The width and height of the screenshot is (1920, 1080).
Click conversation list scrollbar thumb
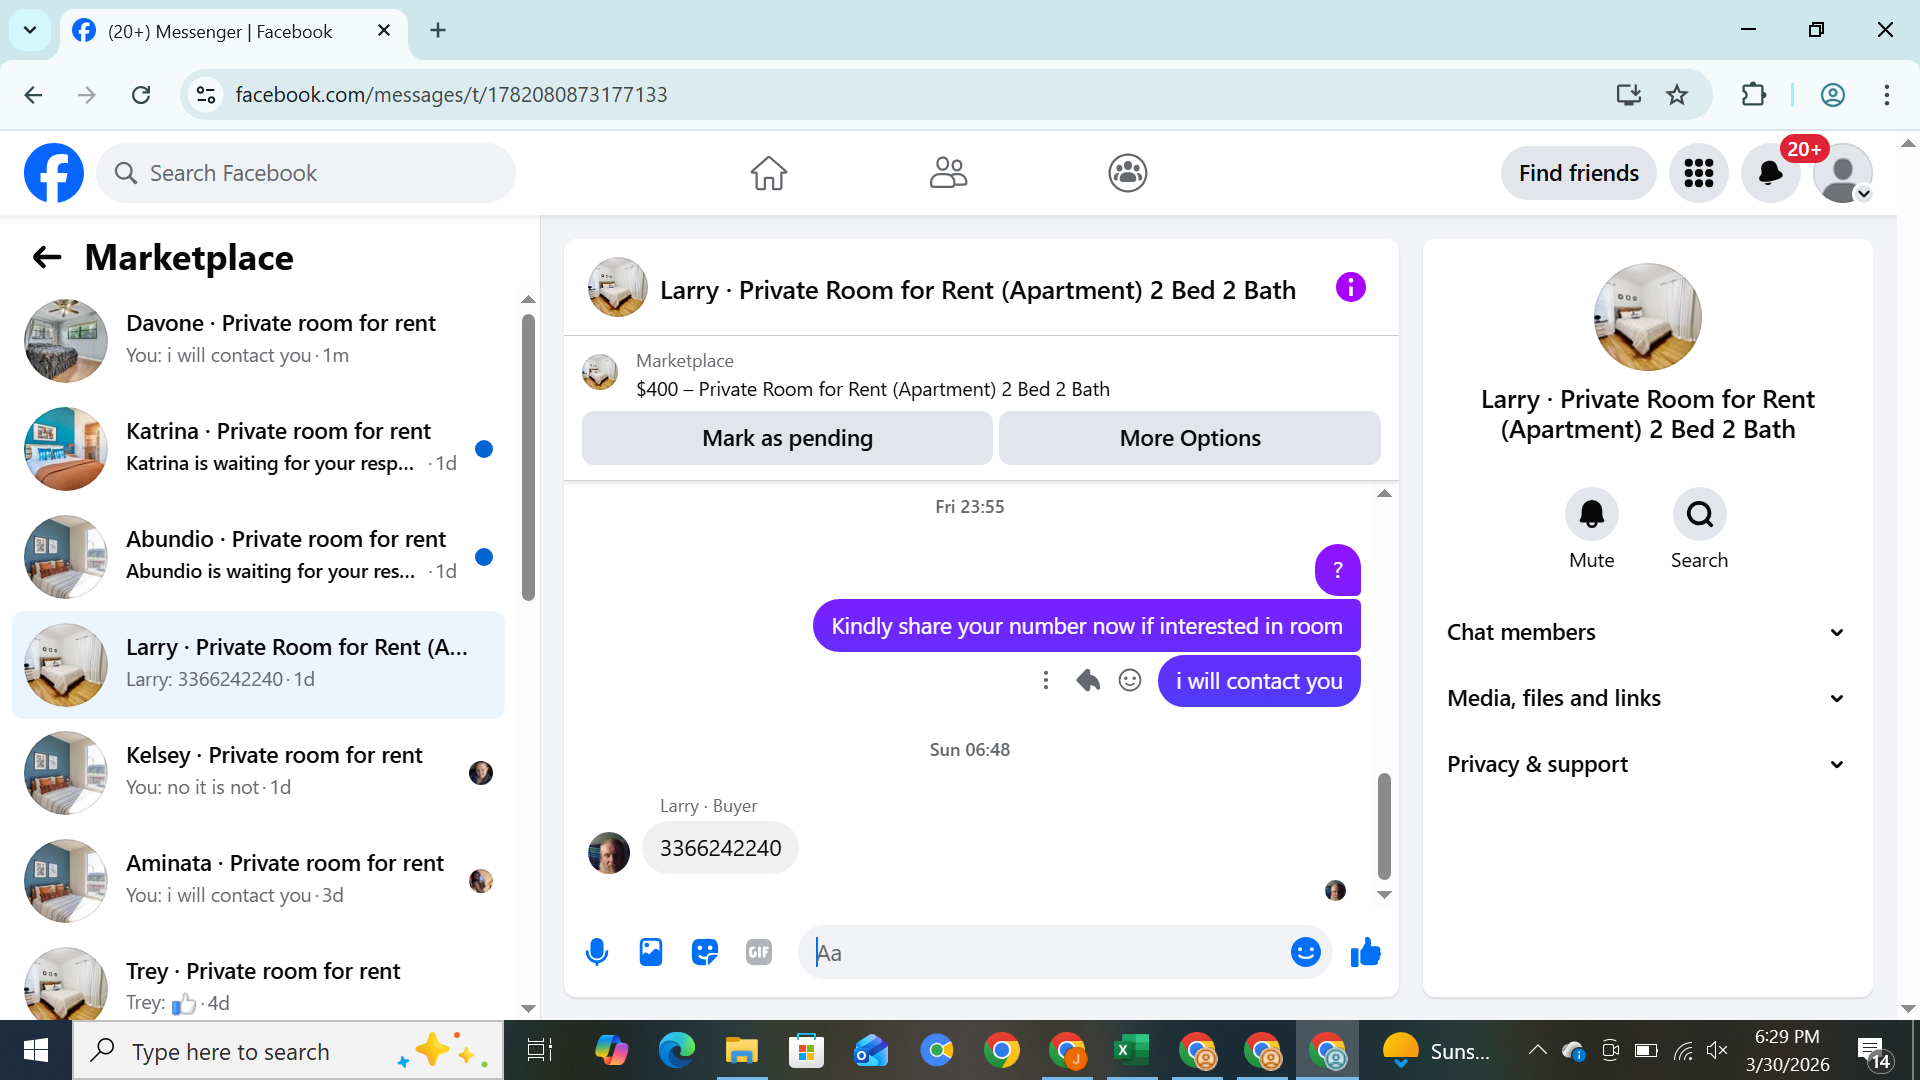click(x=528, y=457)
